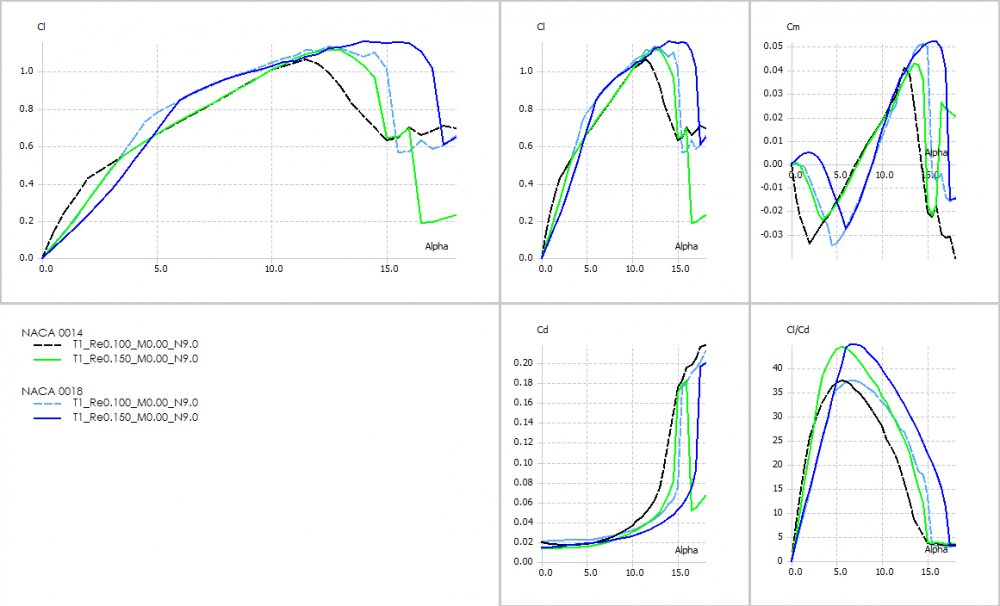Select the T1_Re0.150 polar label under NACA 0014

pyautogui.click(x=135, y=358)
